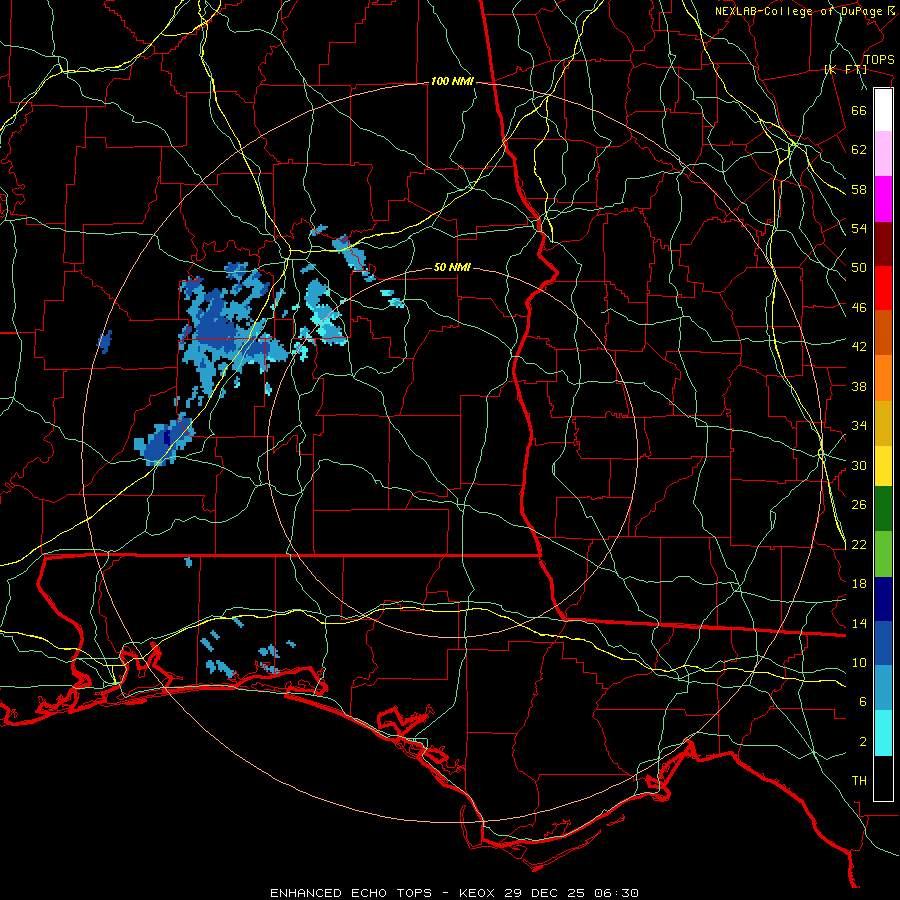Click the ENHANCED ECHO TOPS caption text

pyautogui.click(x=351, y=893)
